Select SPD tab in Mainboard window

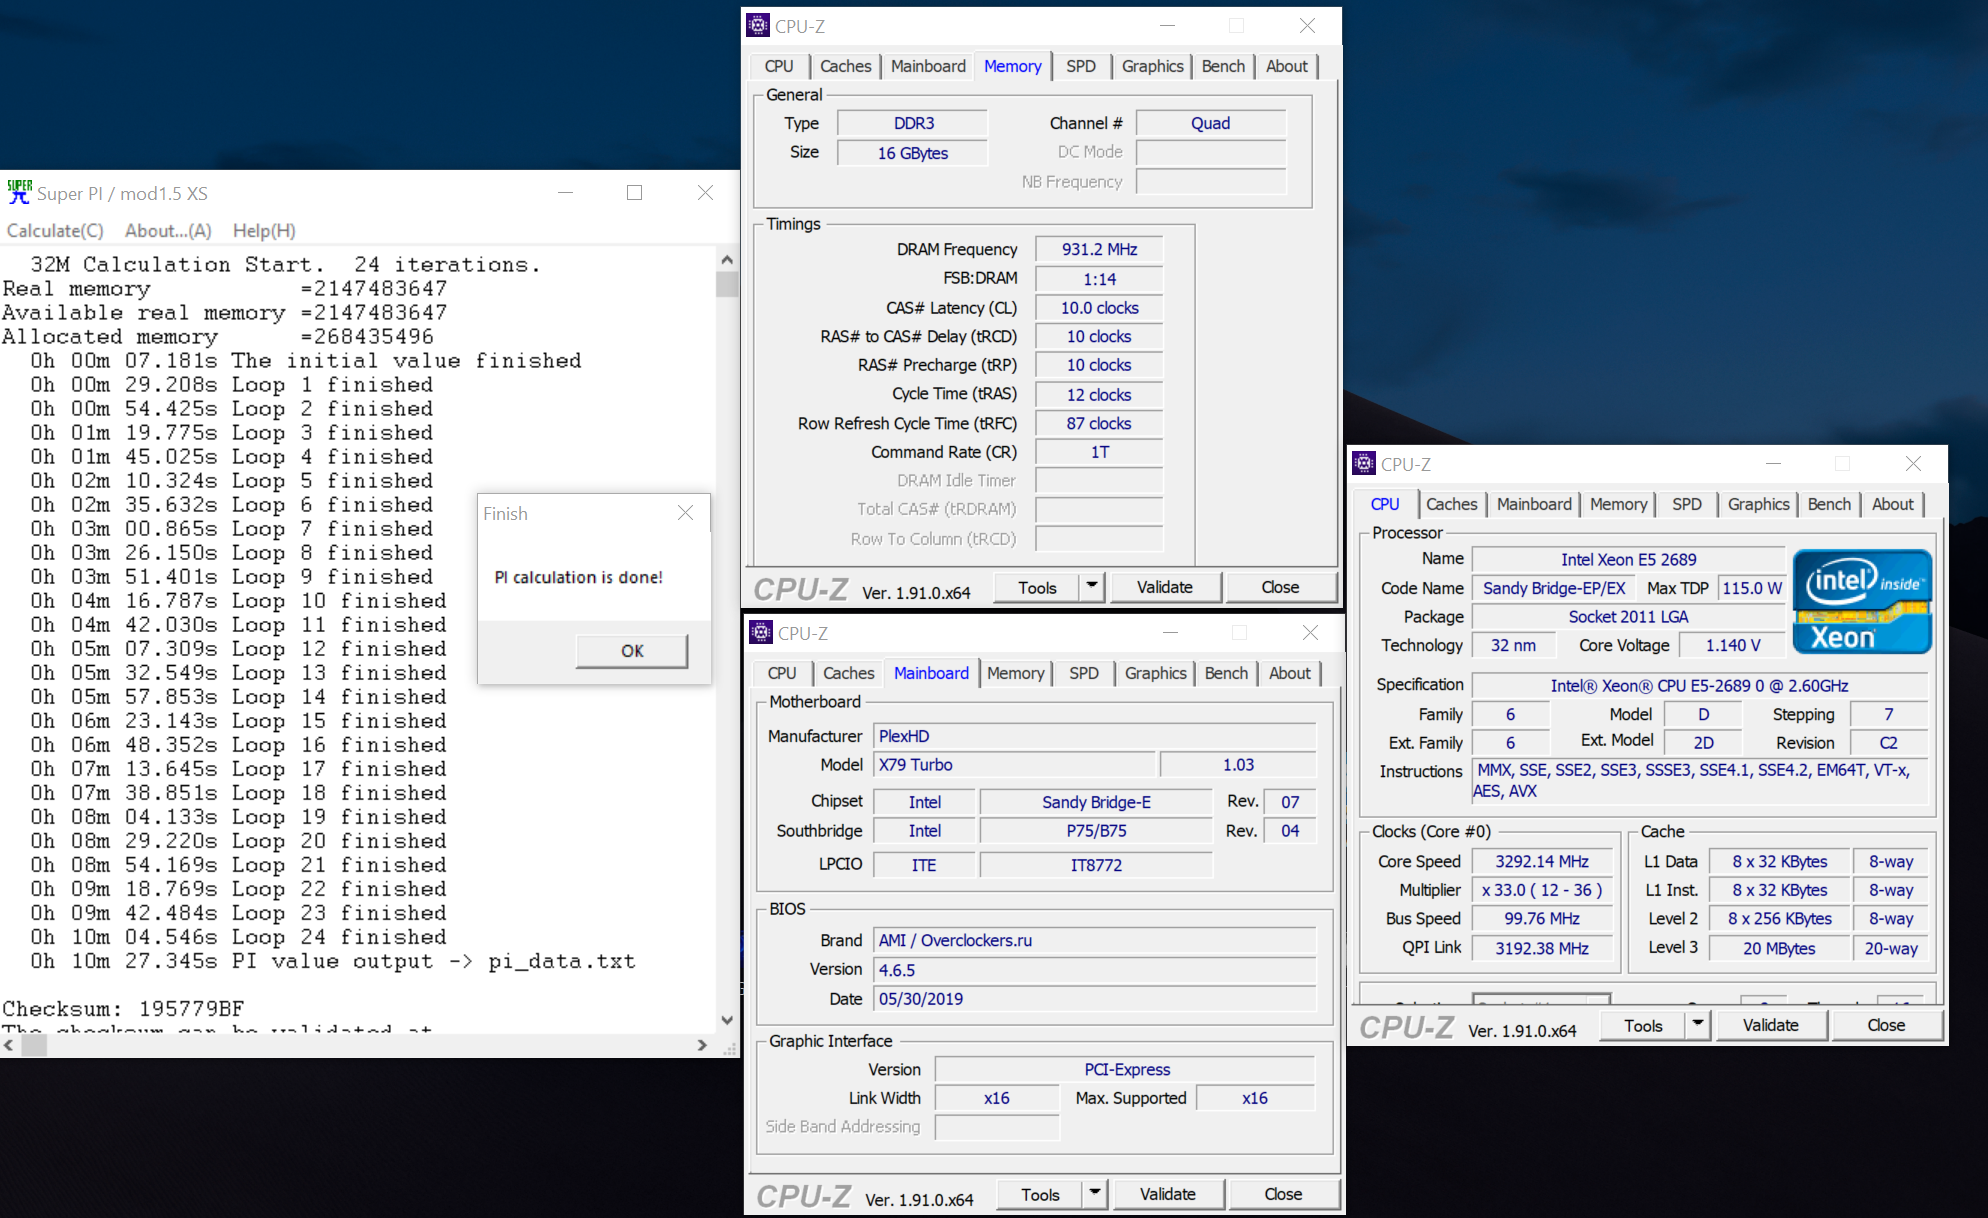pyautogui.click(x=1084, y=673)
